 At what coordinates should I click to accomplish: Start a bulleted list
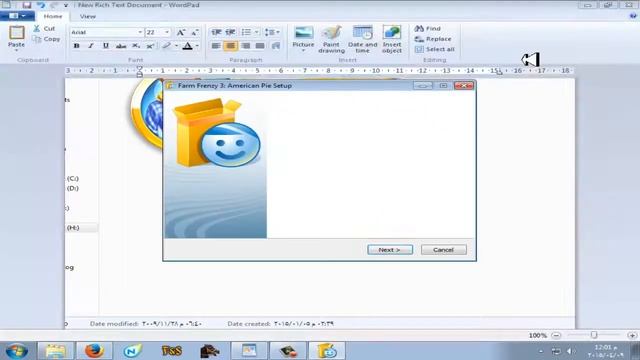click(246, 32)
